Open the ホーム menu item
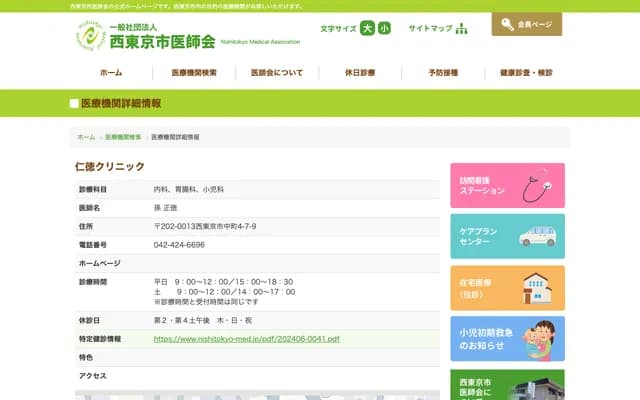The height and width of the screenshot is (400, 640). (111, 73)
